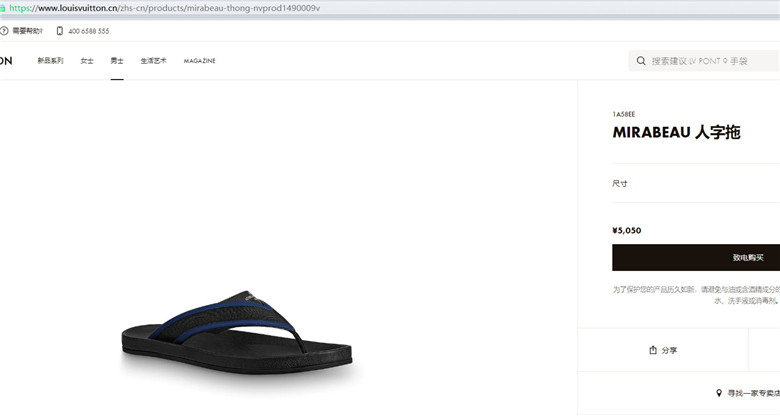
Task: Click the product care note text
Action: pyautogui.click(x=696, y=295)
